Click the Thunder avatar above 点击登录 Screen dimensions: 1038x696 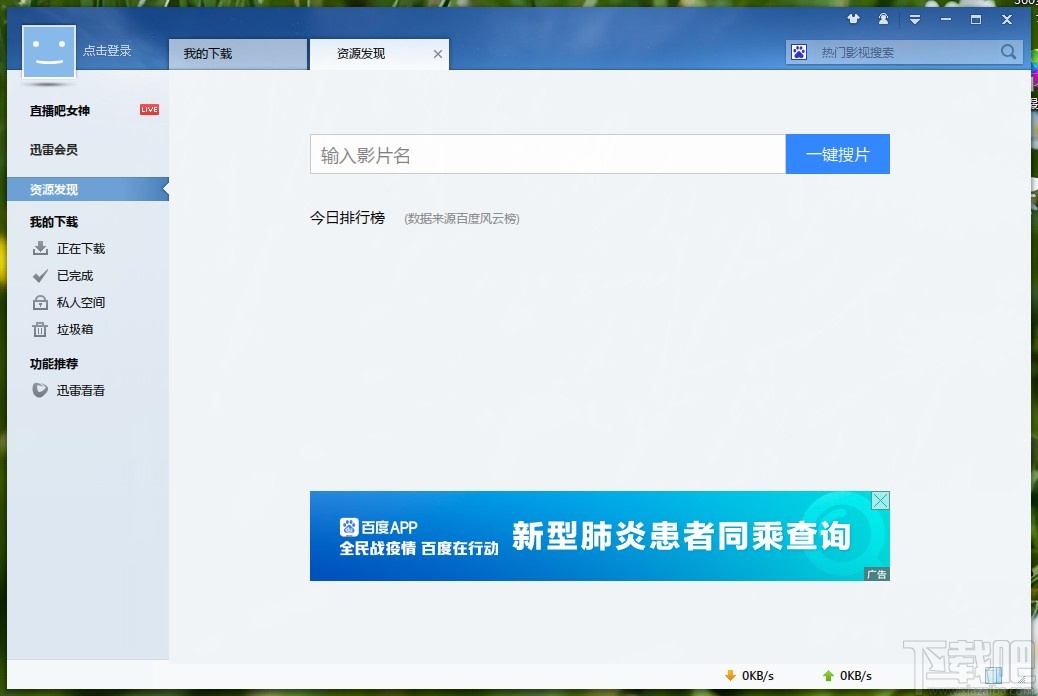click(x=47, y=51)
